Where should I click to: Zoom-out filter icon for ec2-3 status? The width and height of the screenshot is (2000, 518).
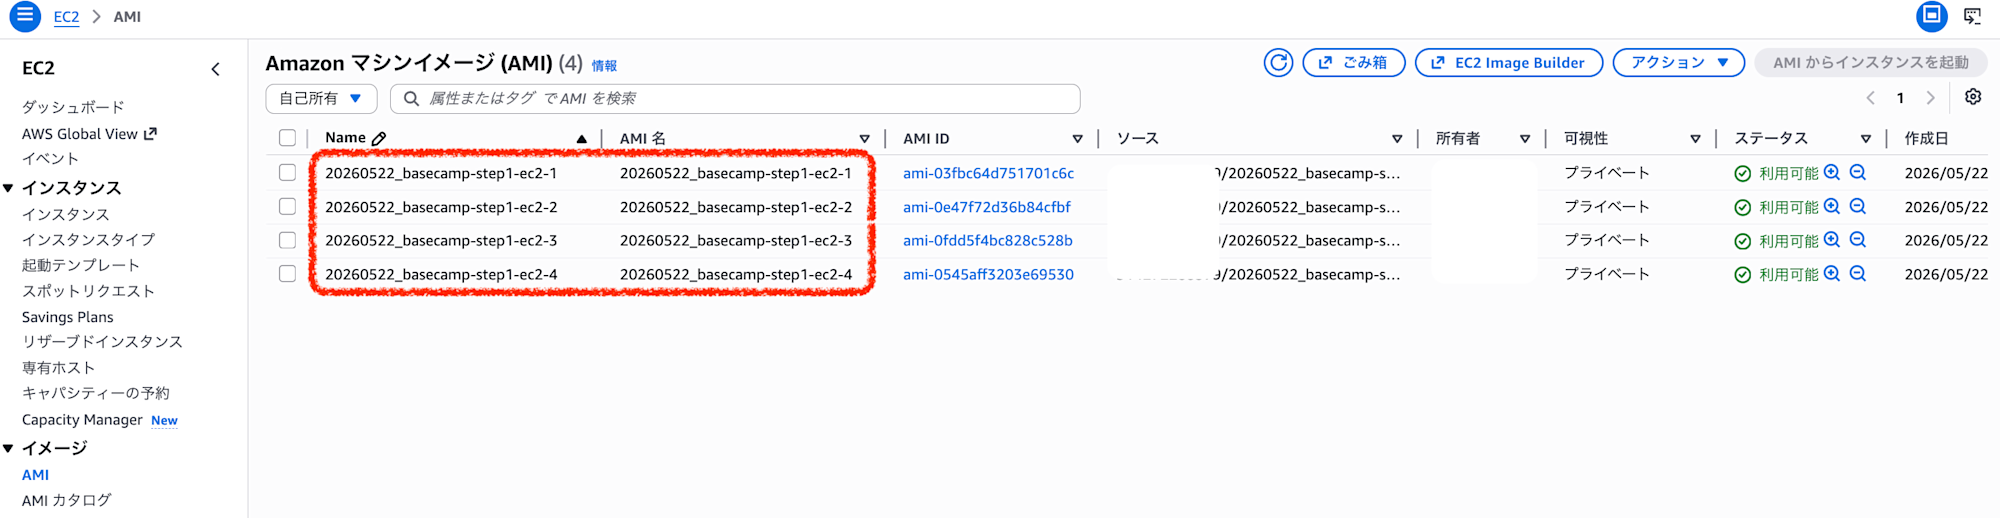coord(1858,240)
